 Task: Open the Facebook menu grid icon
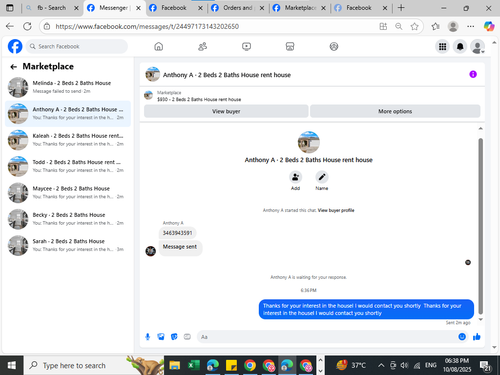coord(442,47)
